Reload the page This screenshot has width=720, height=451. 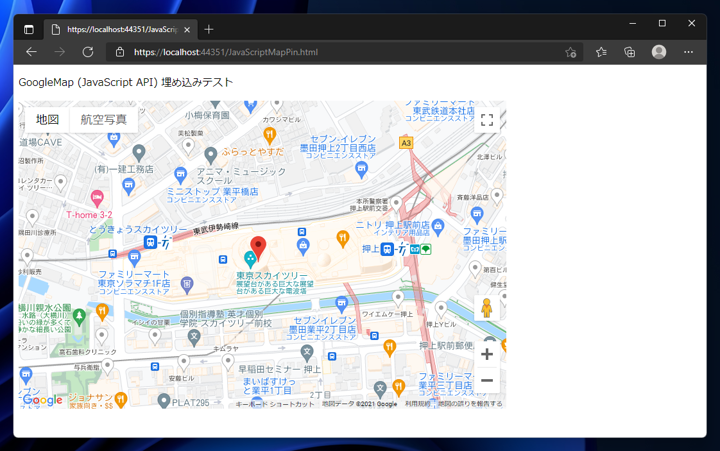click(88, 52)
